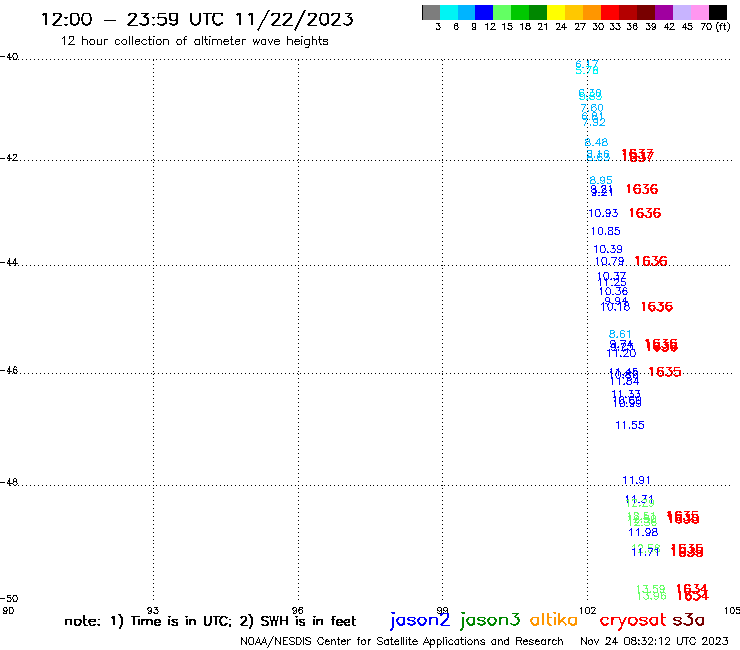
Task: Click the altika satellite legend label
Action: 554,620
